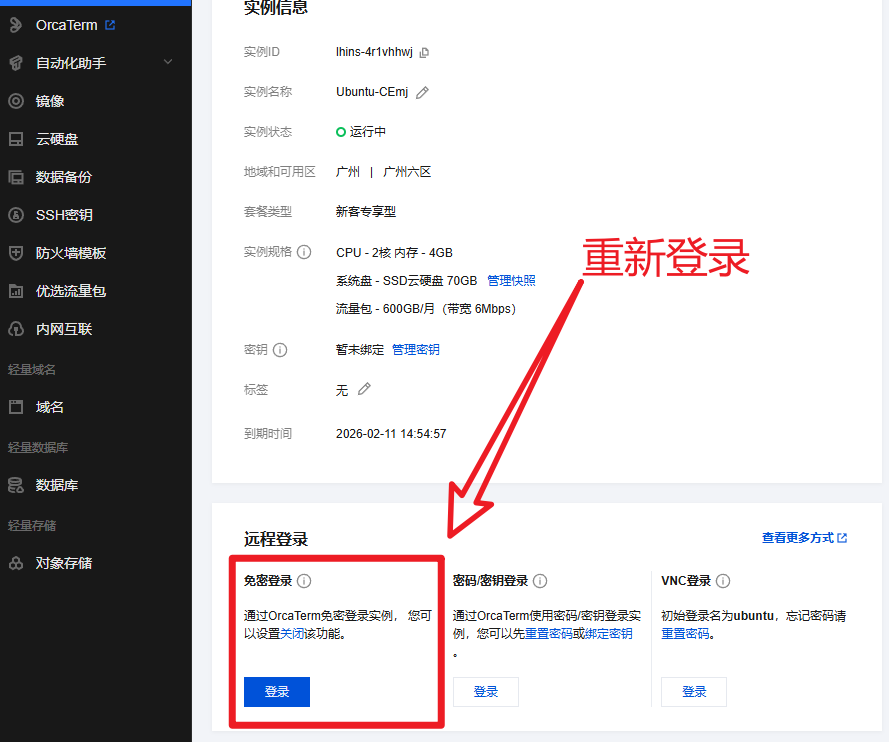Open 镜像 in the sidebar

point(50,101)
